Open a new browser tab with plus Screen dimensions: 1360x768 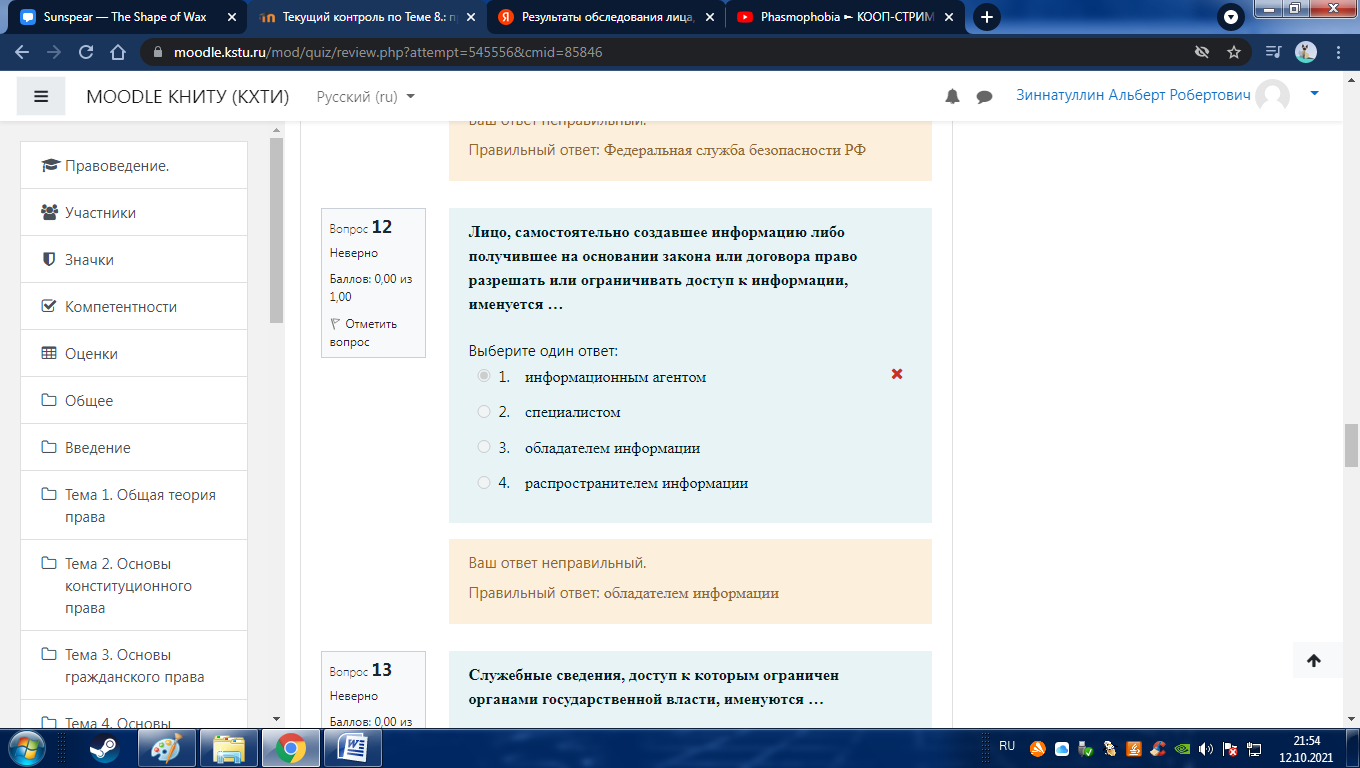pos(987,17)
